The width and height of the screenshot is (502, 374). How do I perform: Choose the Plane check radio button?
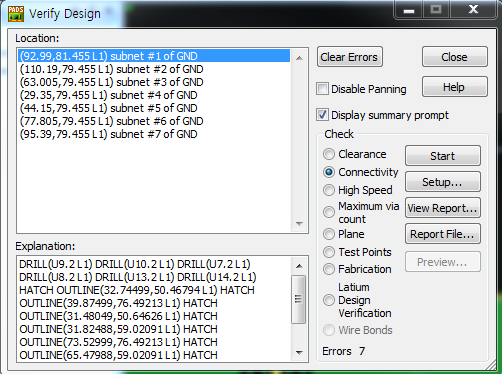(329, 234)
